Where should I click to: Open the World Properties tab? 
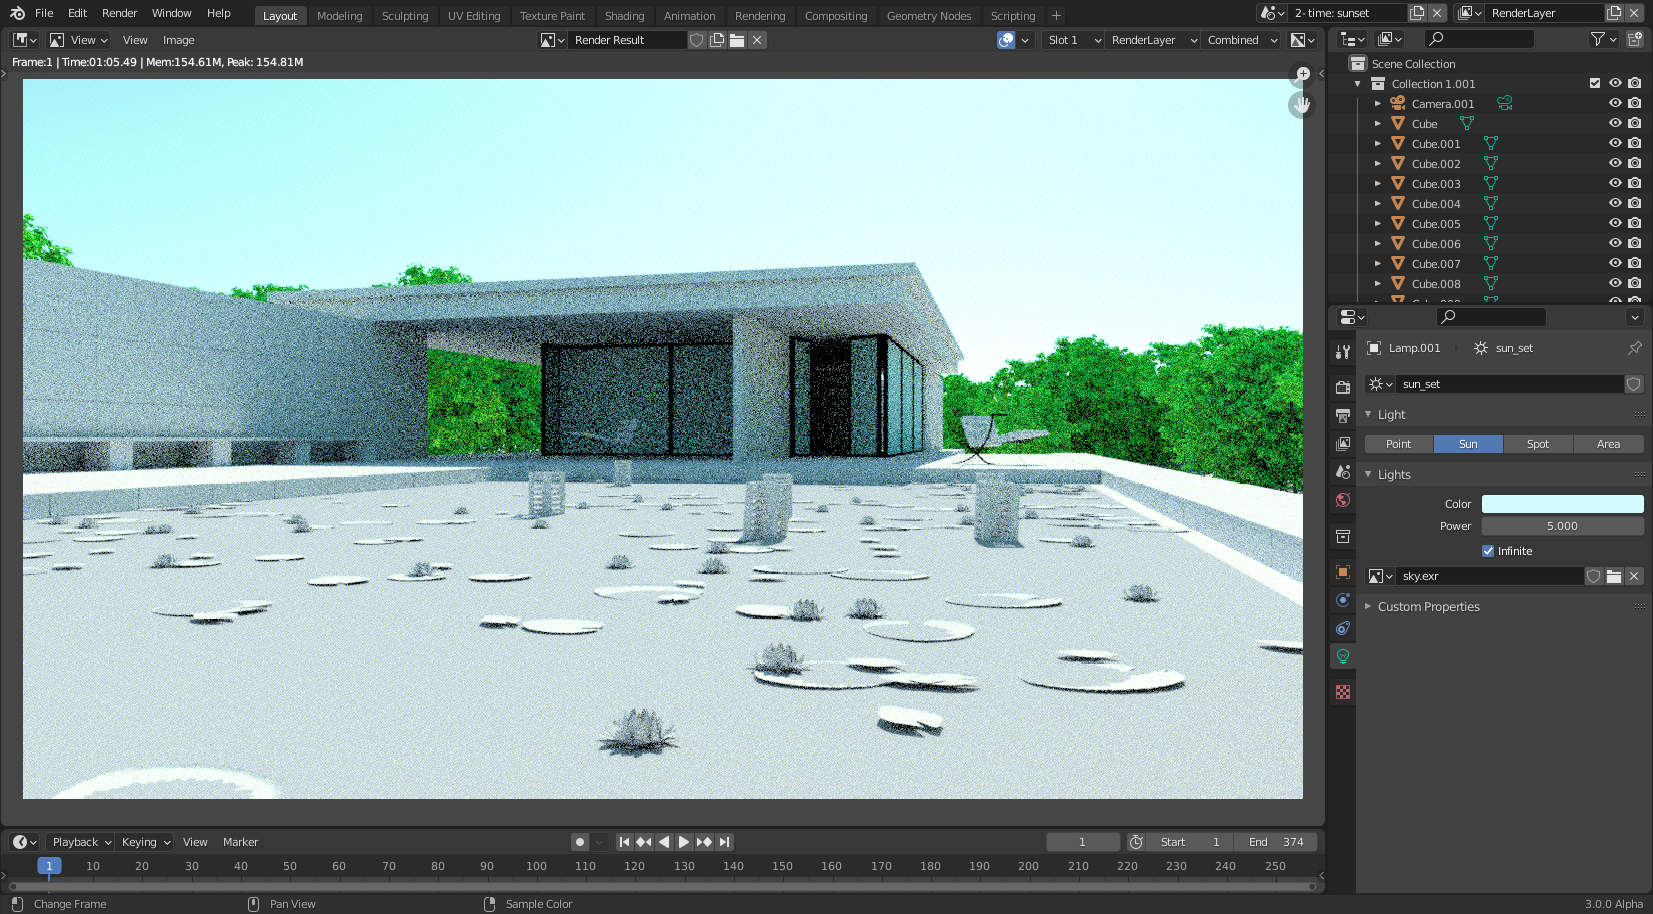pos(1342,500)
